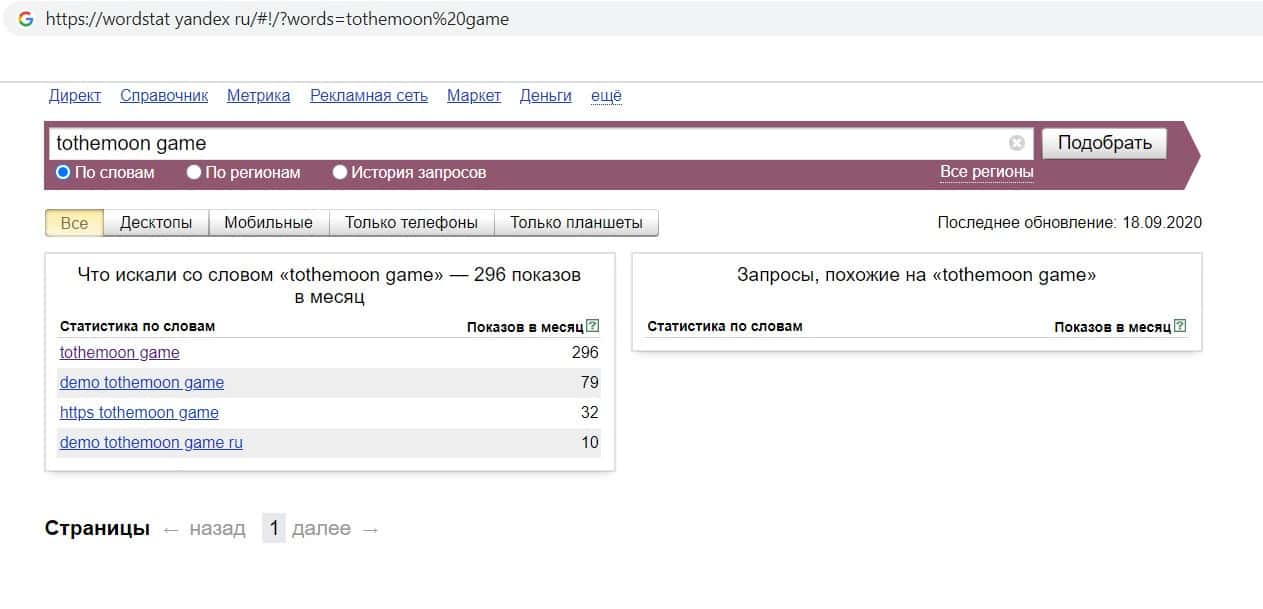Click the Страницы pagination label
The image size is (1263, 609).
pos(97,529)
